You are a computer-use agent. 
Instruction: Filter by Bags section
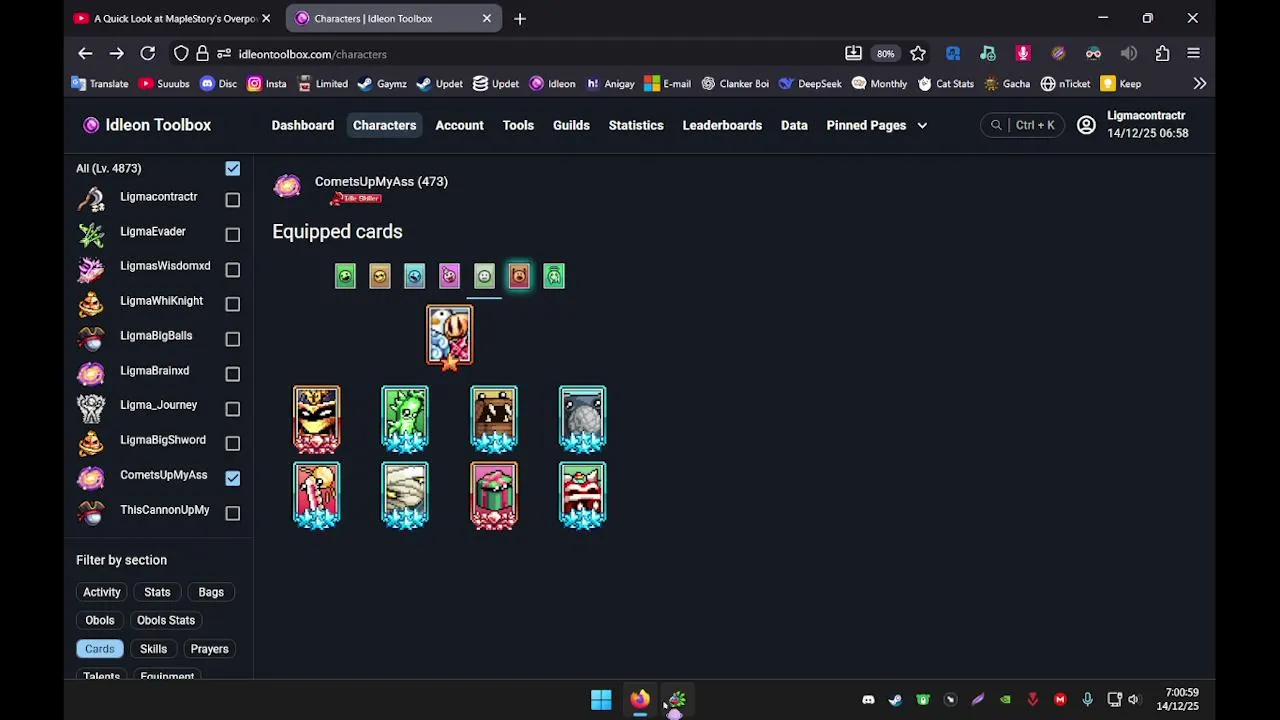click(211, 592)
